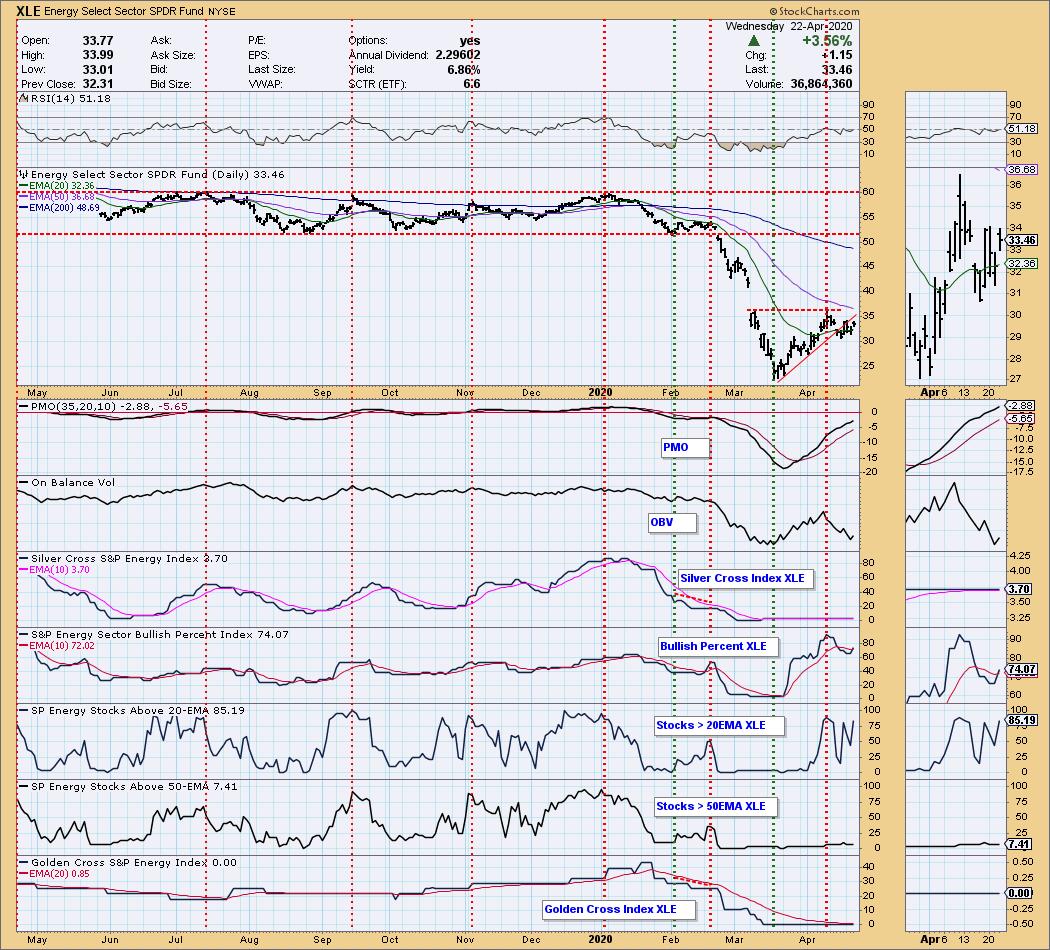1050x950 pixels.
Task: Click the EMA(20) 32.36 legend entry
Action: (62, 186)
